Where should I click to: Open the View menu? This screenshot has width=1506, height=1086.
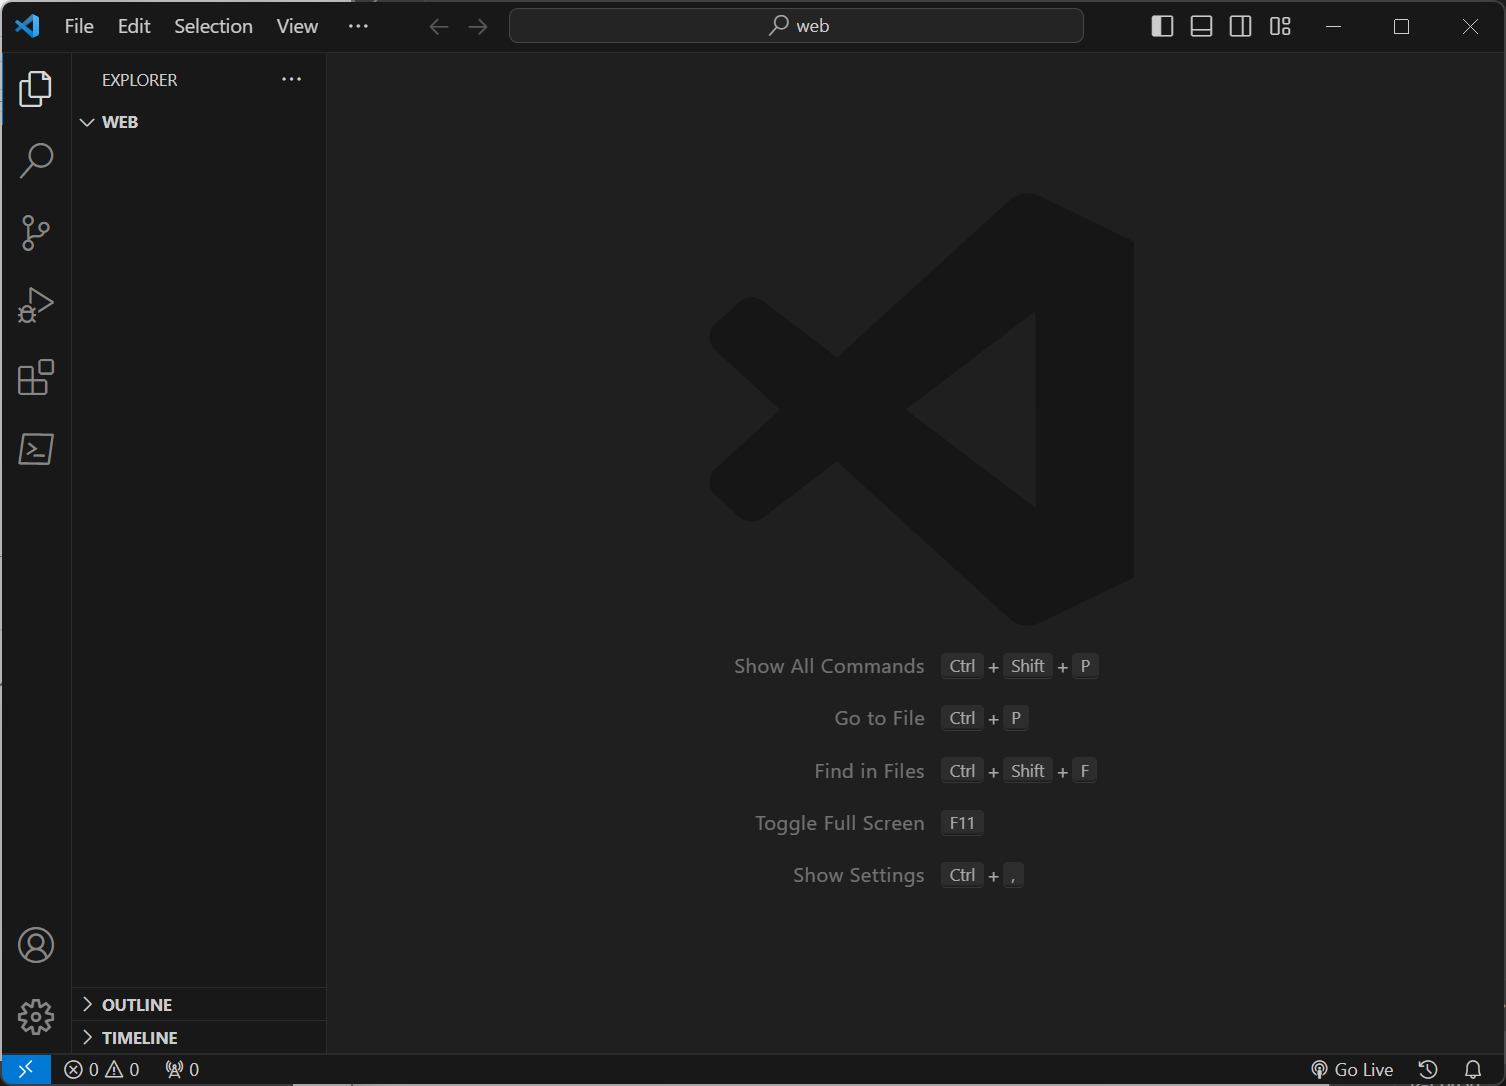297,26
